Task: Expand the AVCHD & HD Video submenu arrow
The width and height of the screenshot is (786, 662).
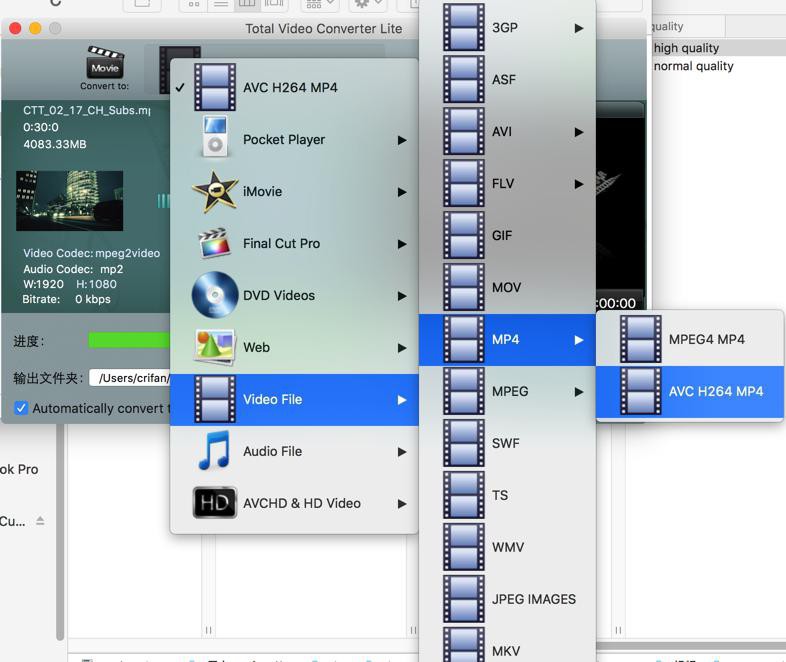Action: (x=402, y=504)
